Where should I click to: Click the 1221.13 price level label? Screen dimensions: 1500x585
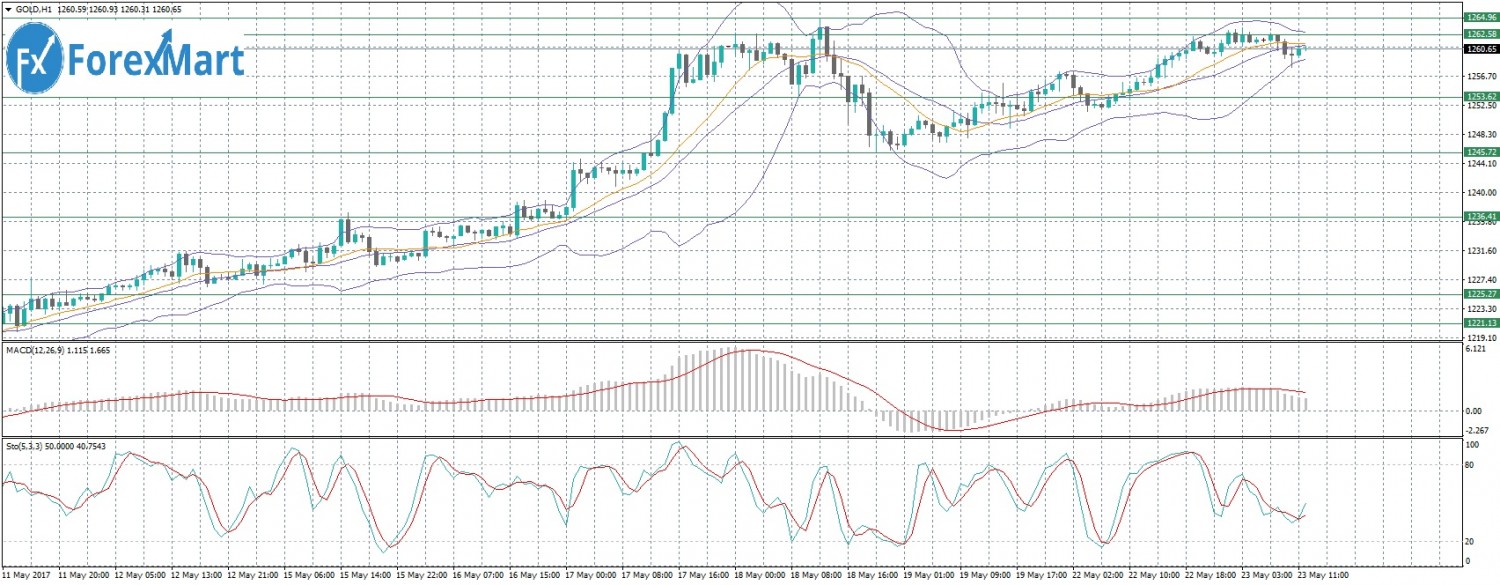pyautogui.click(x=1480, y=323)
